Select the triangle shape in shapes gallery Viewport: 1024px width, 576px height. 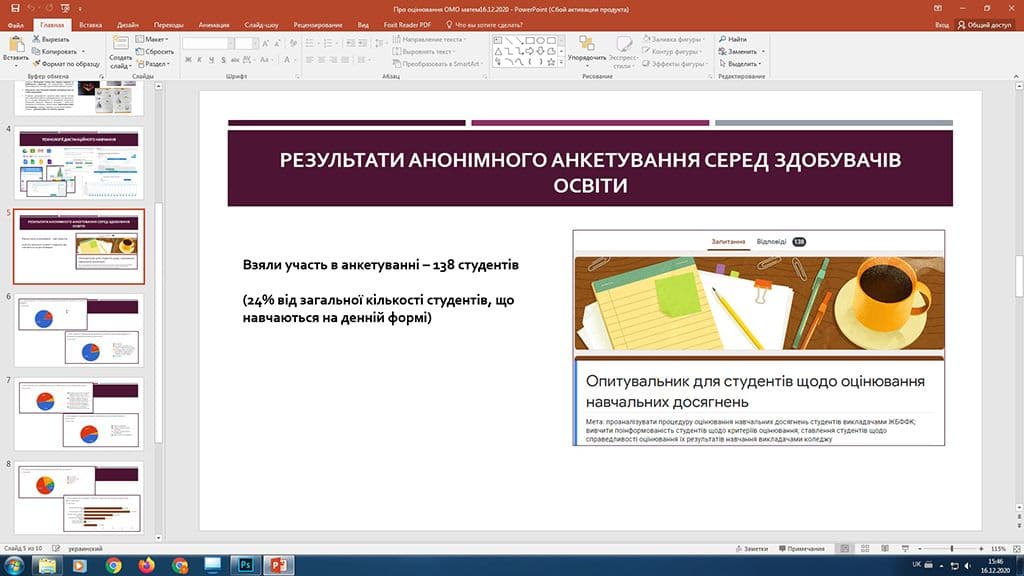[x=498, y=51]
